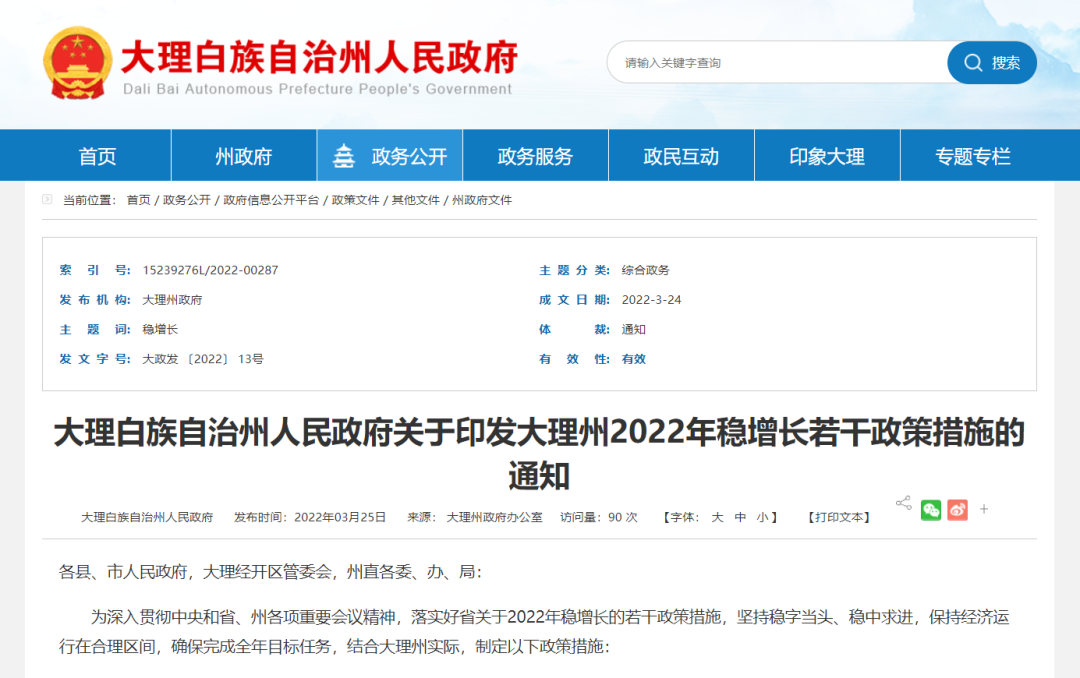The width and height of the screenshot is (1080, 678).
Task: Click publish time 2022年03月25日
Action: pos(340,517)
